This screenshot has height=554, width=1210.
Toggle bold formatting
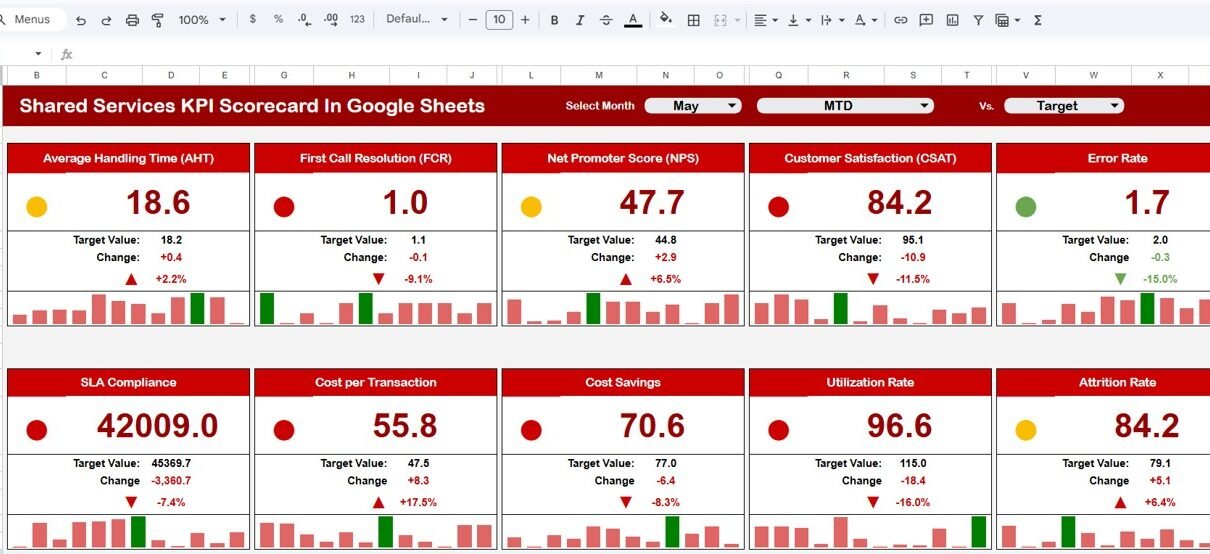554,20
